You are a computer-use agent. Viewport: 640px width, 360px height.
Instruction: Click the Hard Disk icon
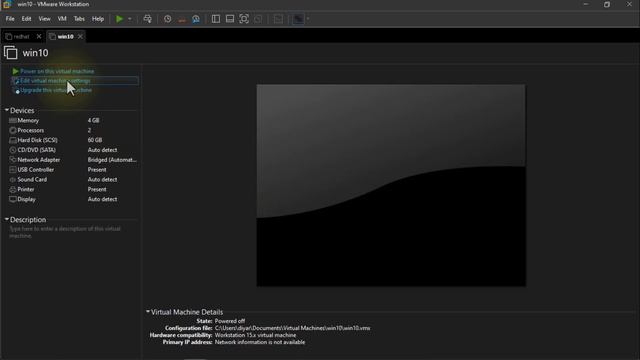point(13,140)
